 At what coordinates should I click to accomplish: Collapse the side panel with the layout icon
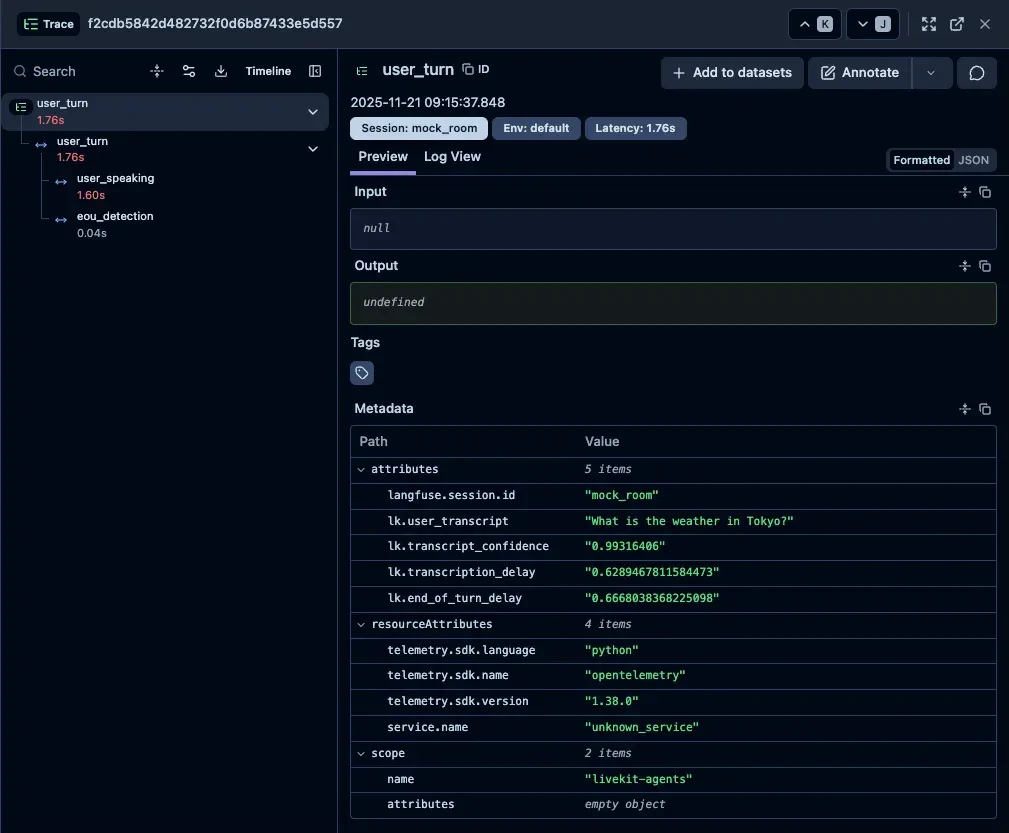tap(315, 71)
